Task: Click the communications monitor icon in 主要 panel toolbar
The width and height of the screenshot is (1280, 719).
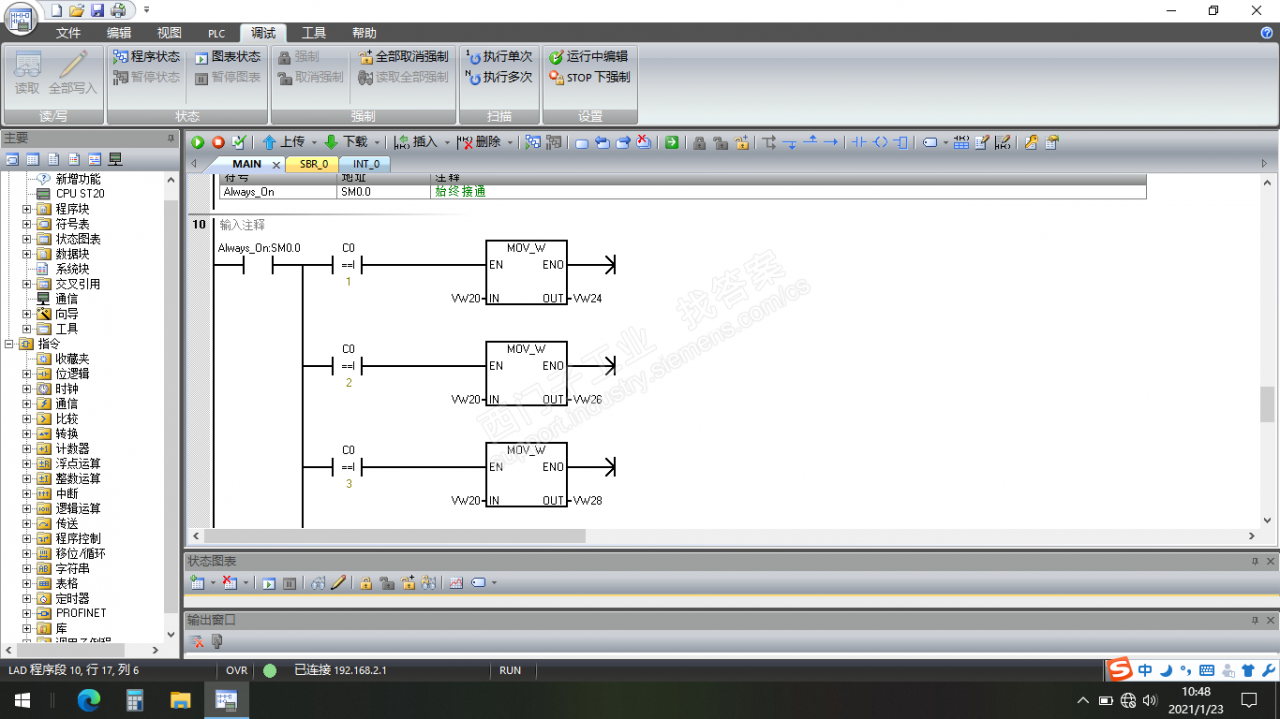Action: pos(115,159)
